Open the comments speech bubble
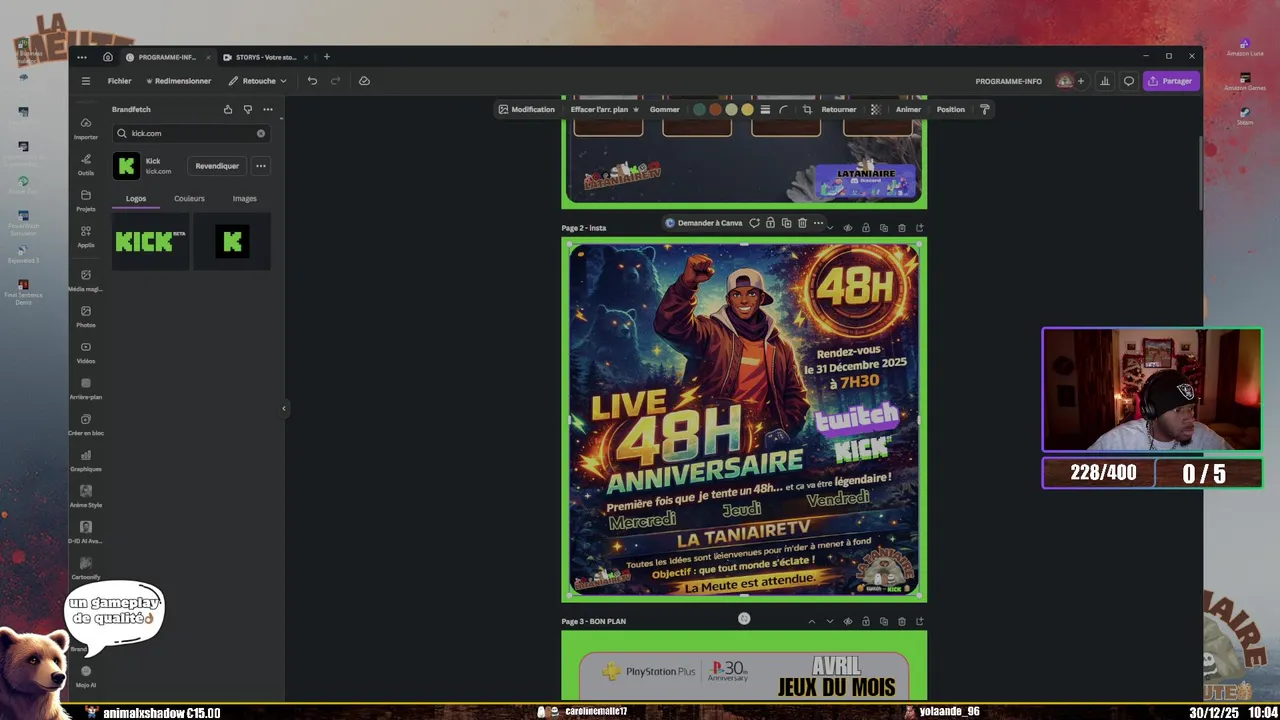 point(1129,81)
